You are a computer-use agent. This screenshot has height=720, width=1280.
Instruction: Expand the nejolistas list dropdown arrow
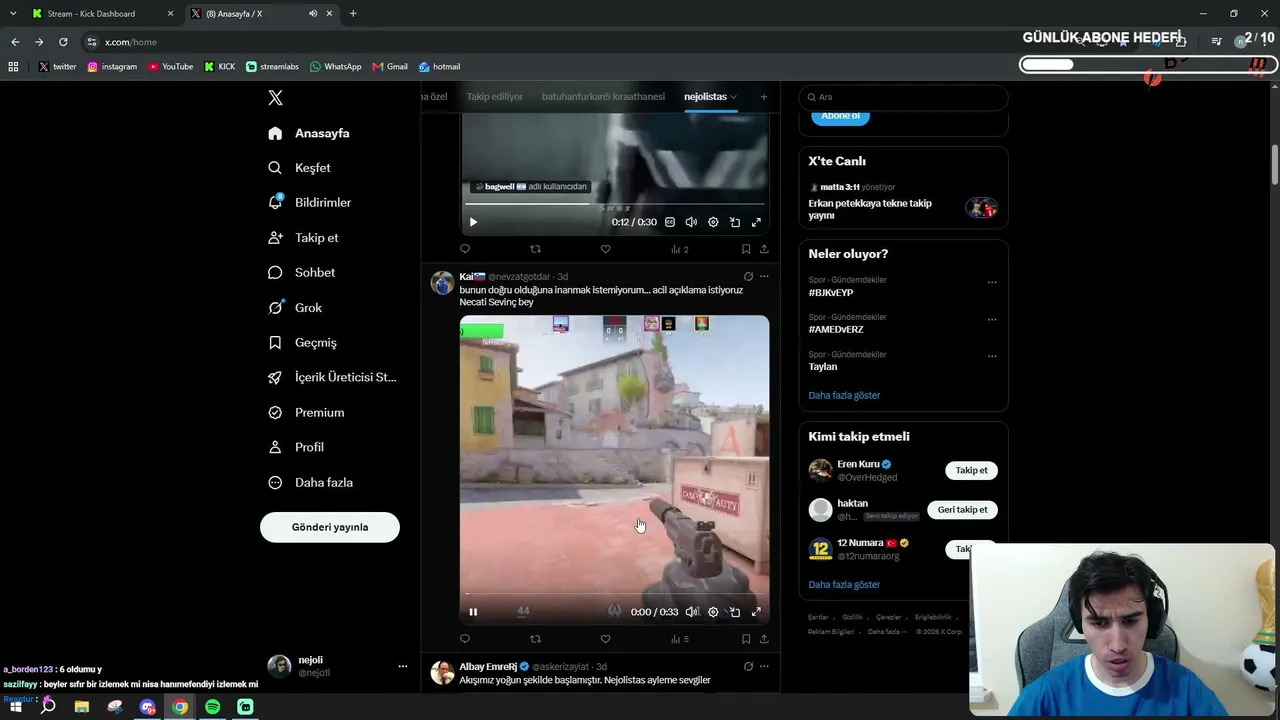pyautogui.click(x=733, y=97)
